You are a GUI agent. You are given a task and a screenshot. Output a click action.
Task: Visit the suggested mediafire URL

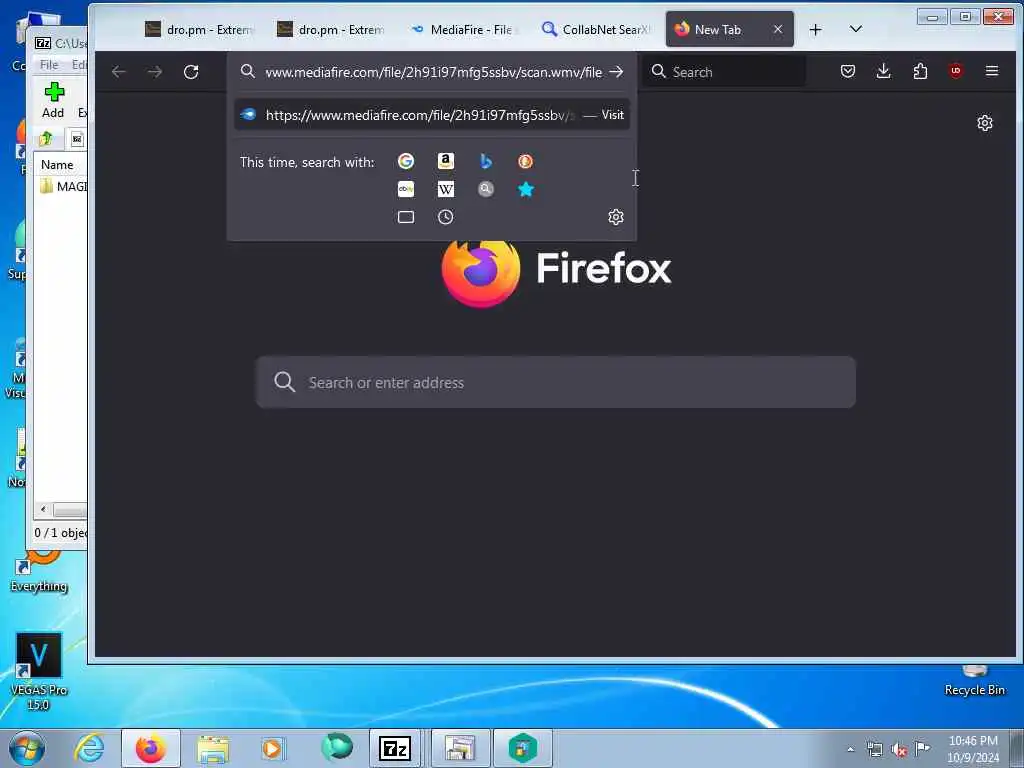[432, 115]
